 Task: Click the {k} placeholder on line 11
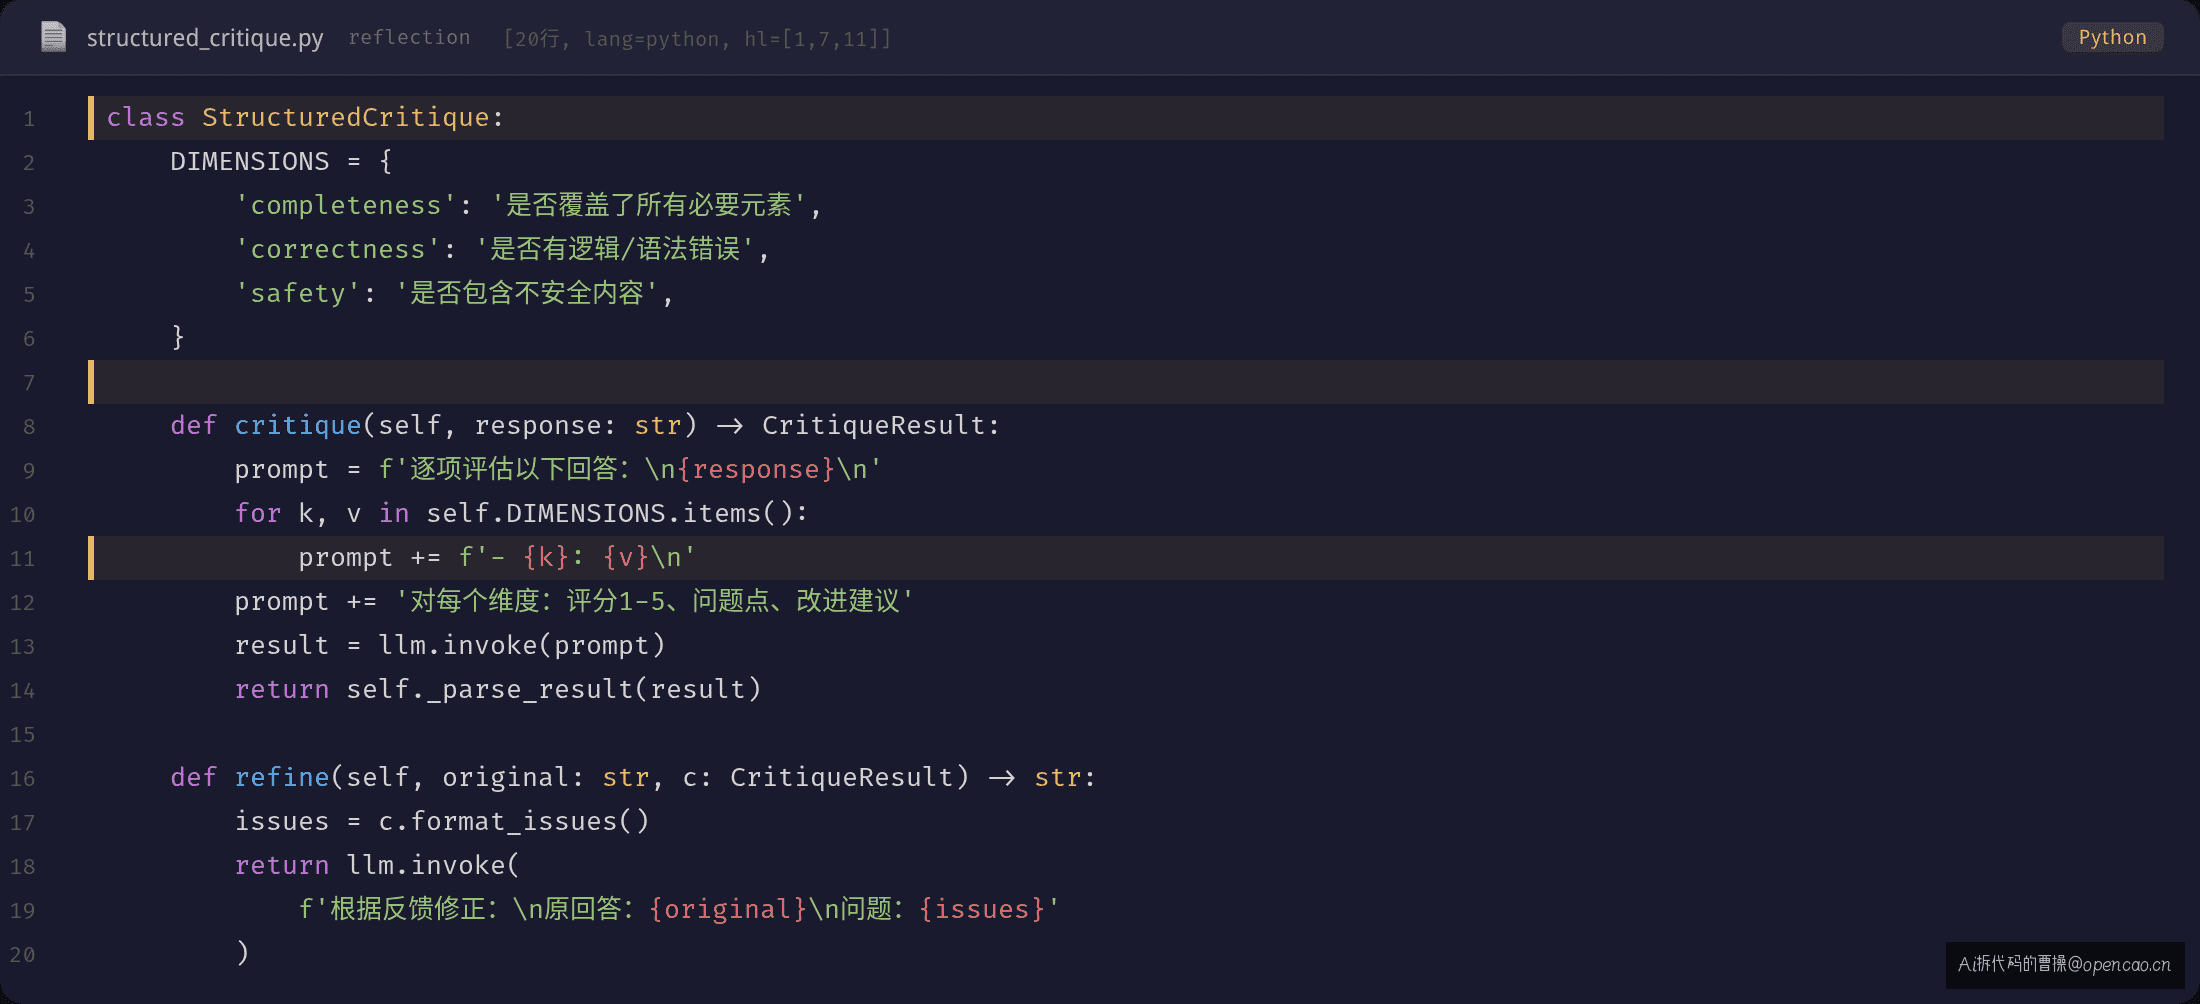click(545, 557)
